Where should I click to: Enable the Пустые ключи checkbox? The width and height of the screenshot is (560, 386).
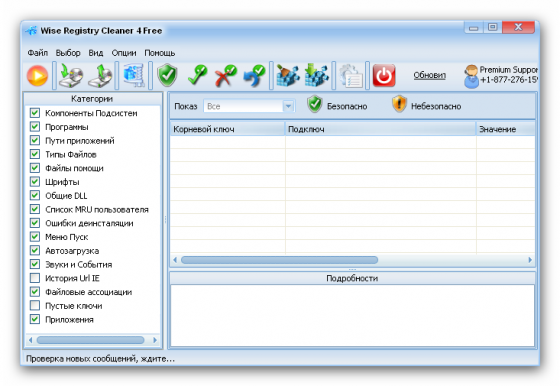coord(35,305)
